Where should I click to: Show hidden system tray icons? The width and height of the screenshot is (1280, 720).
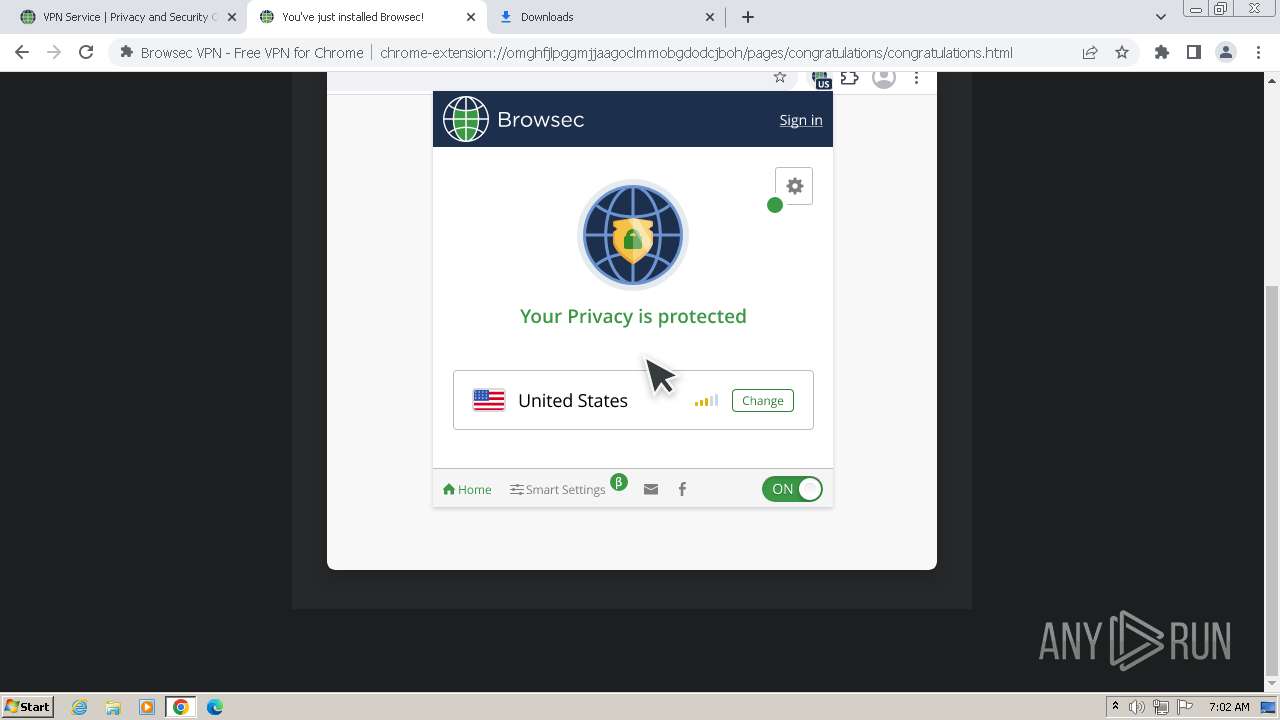point(1115,707)
